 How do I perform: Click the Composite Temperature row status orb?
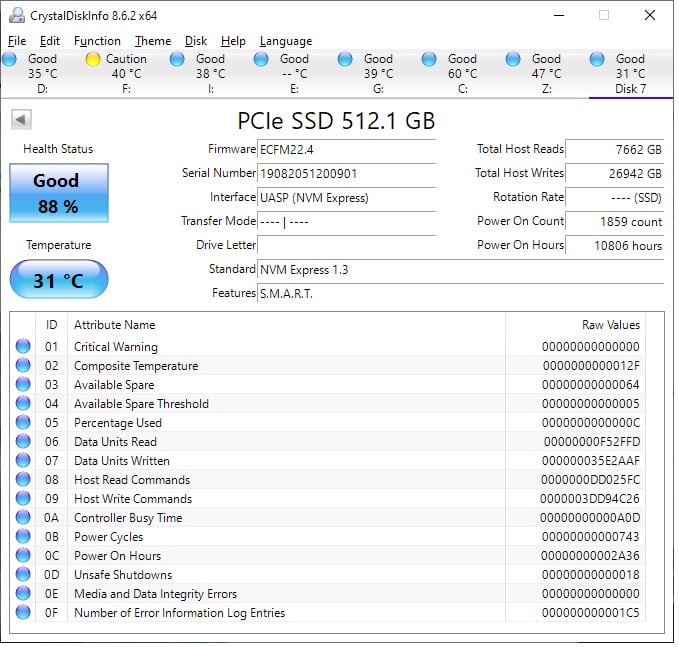pos(23,366)
